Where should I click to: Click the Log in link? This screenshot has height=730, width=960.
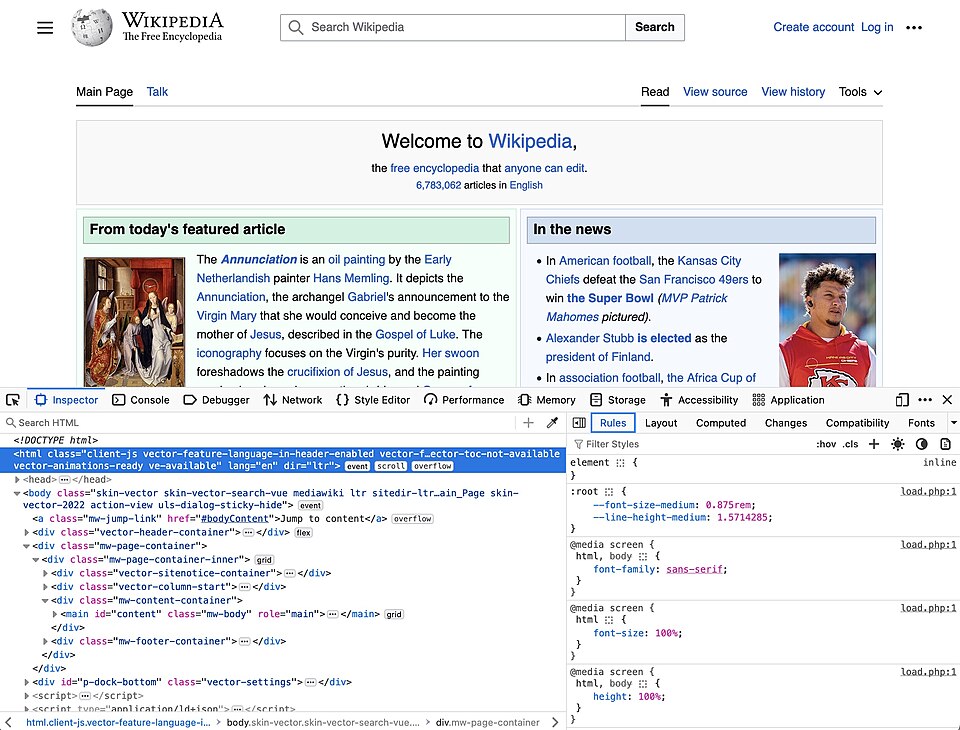click(877, 28)
